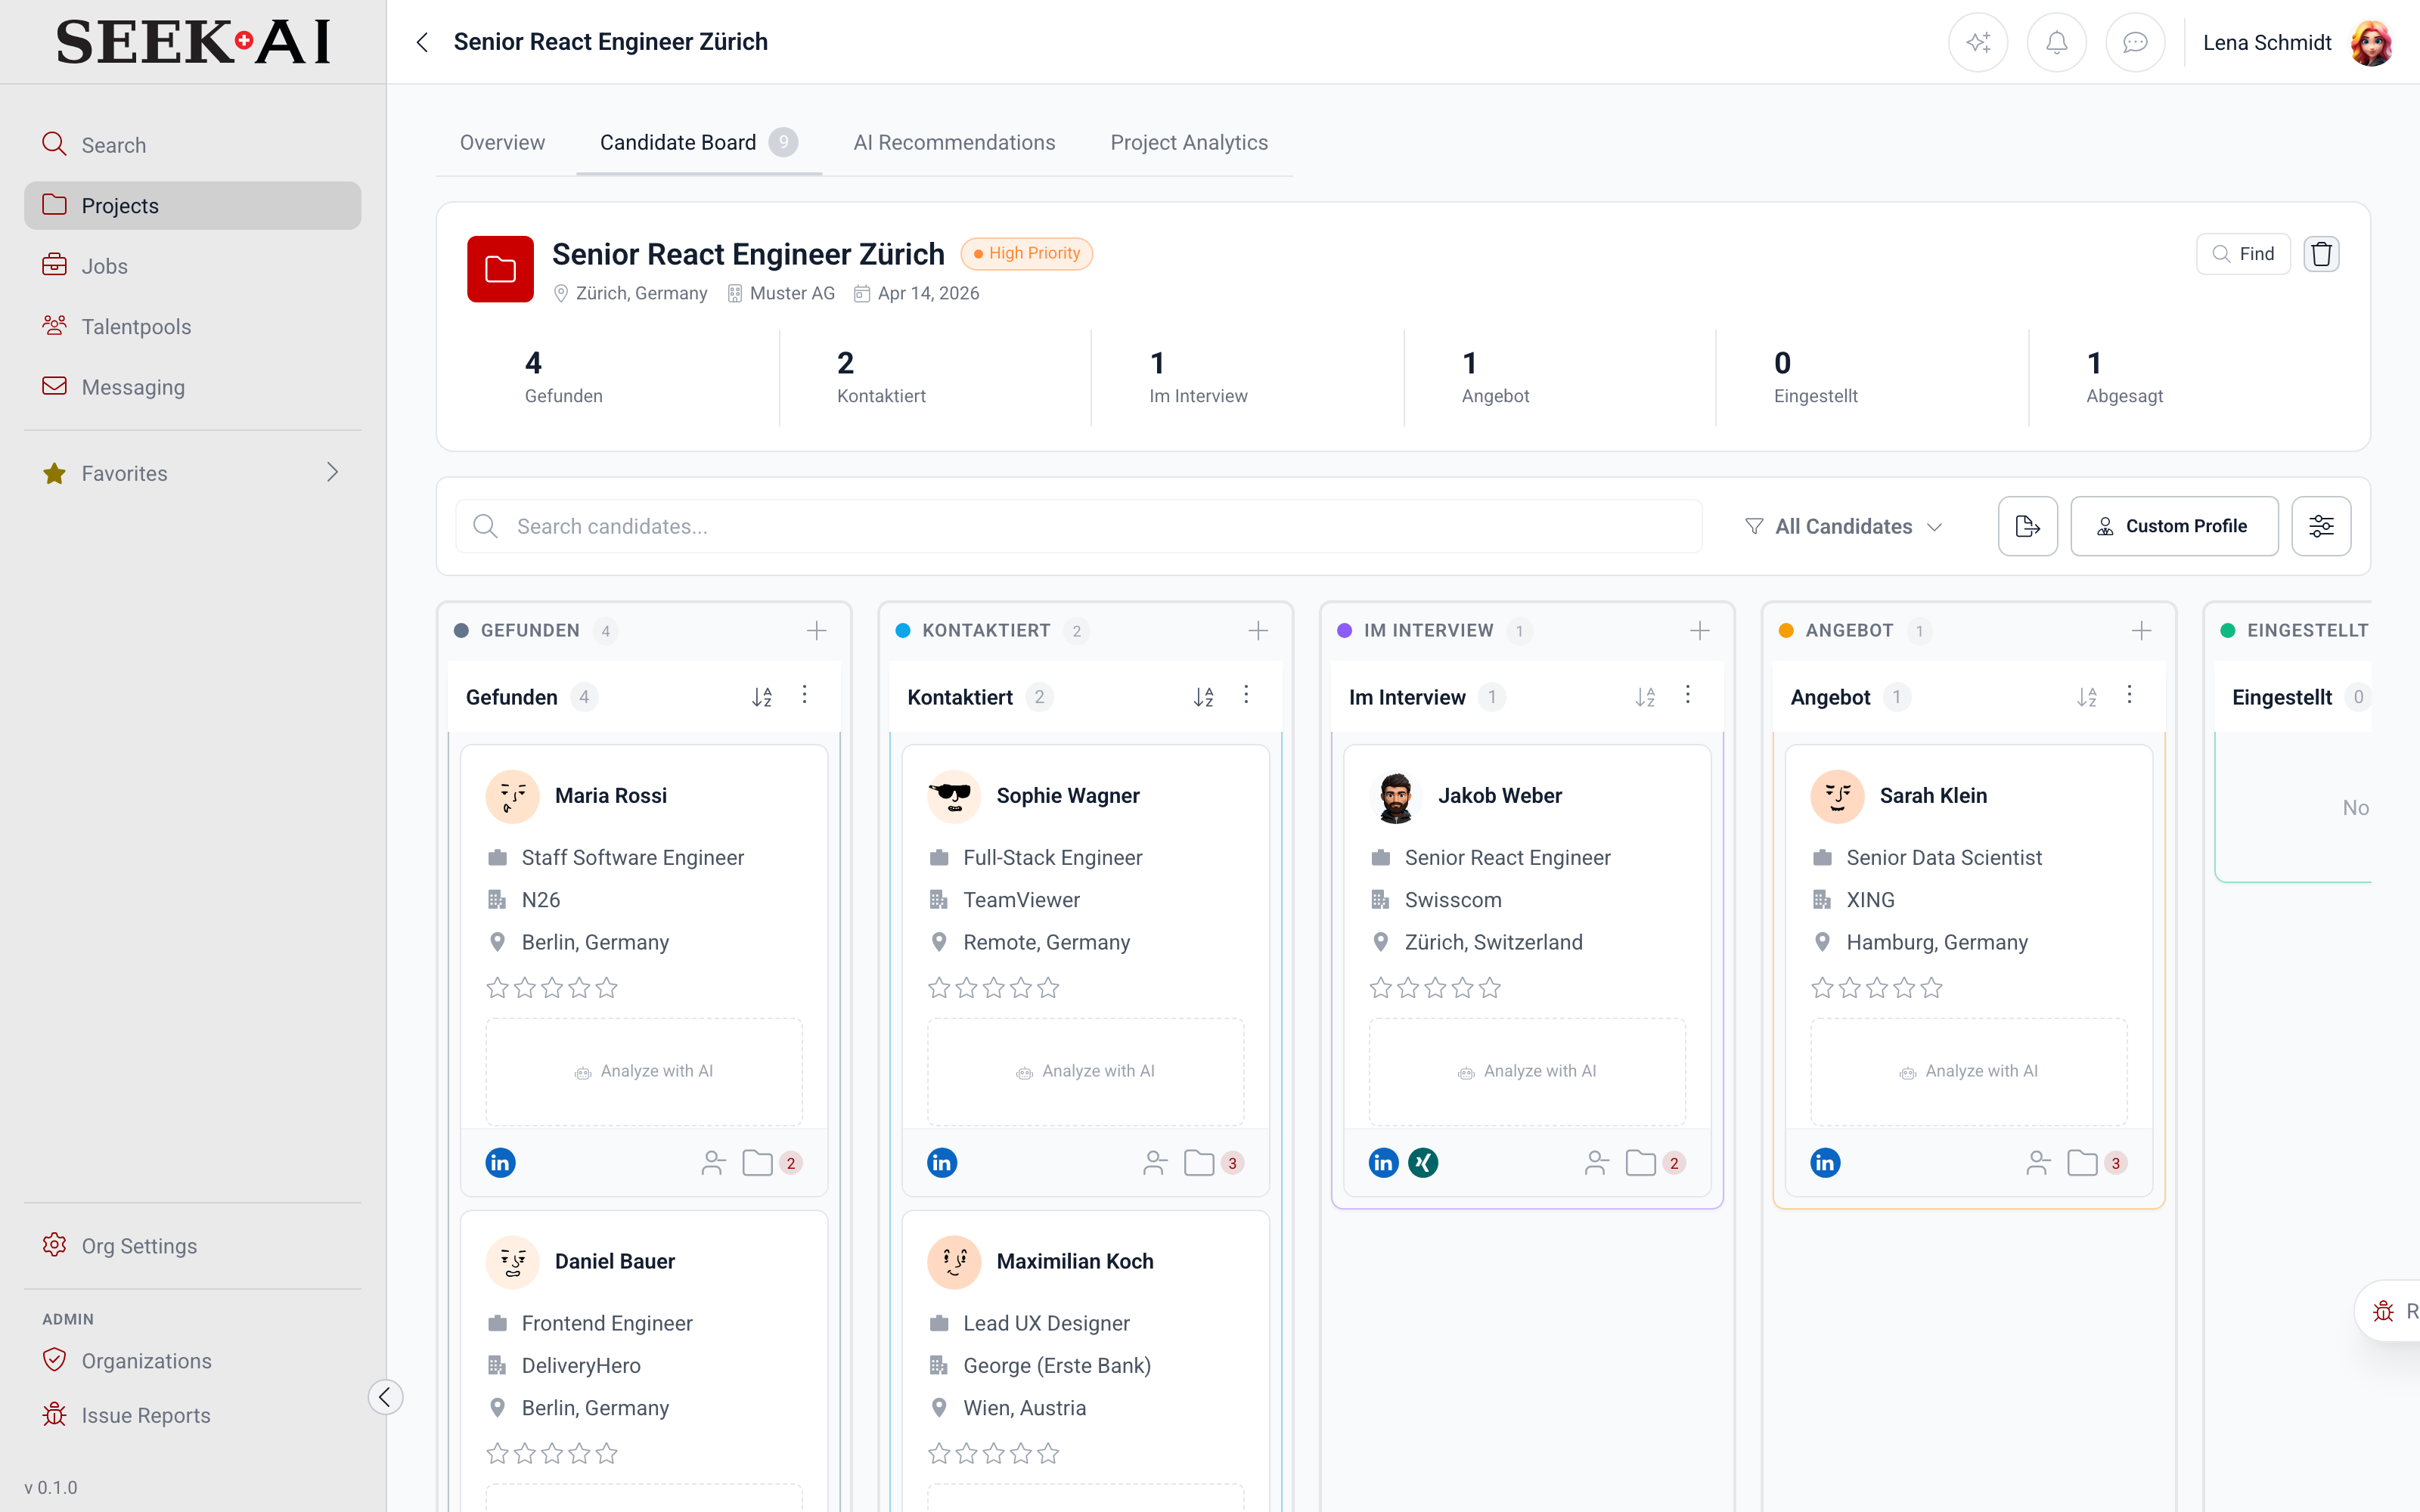Open Maria Rossi's LinkedIn profile icon
Viewport: 2420px width, 1512px height.
500,1162
